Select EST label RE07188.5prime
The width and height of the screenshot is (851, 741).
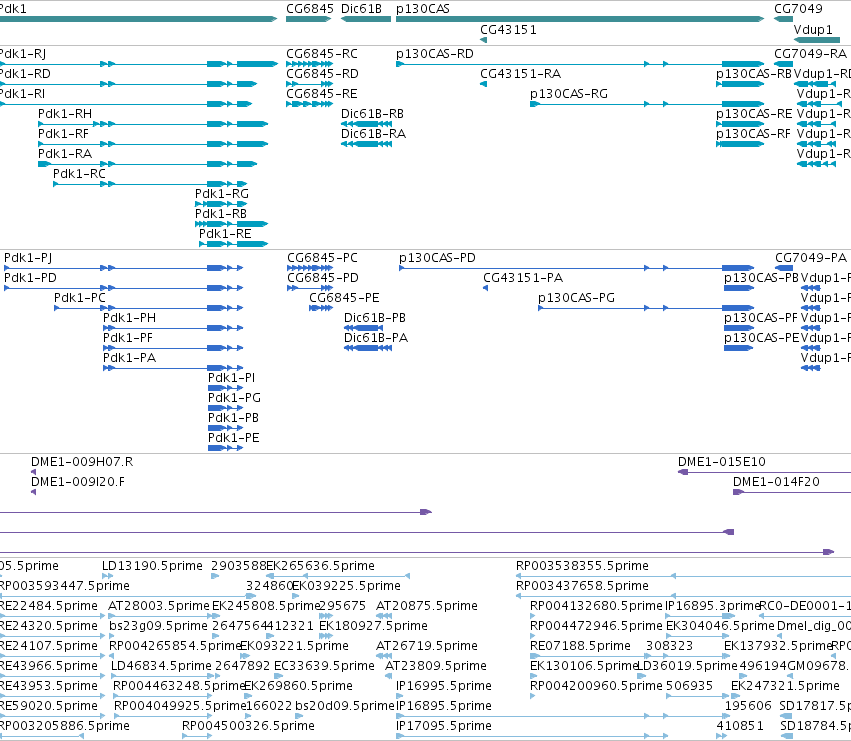(x=580, y=646)
